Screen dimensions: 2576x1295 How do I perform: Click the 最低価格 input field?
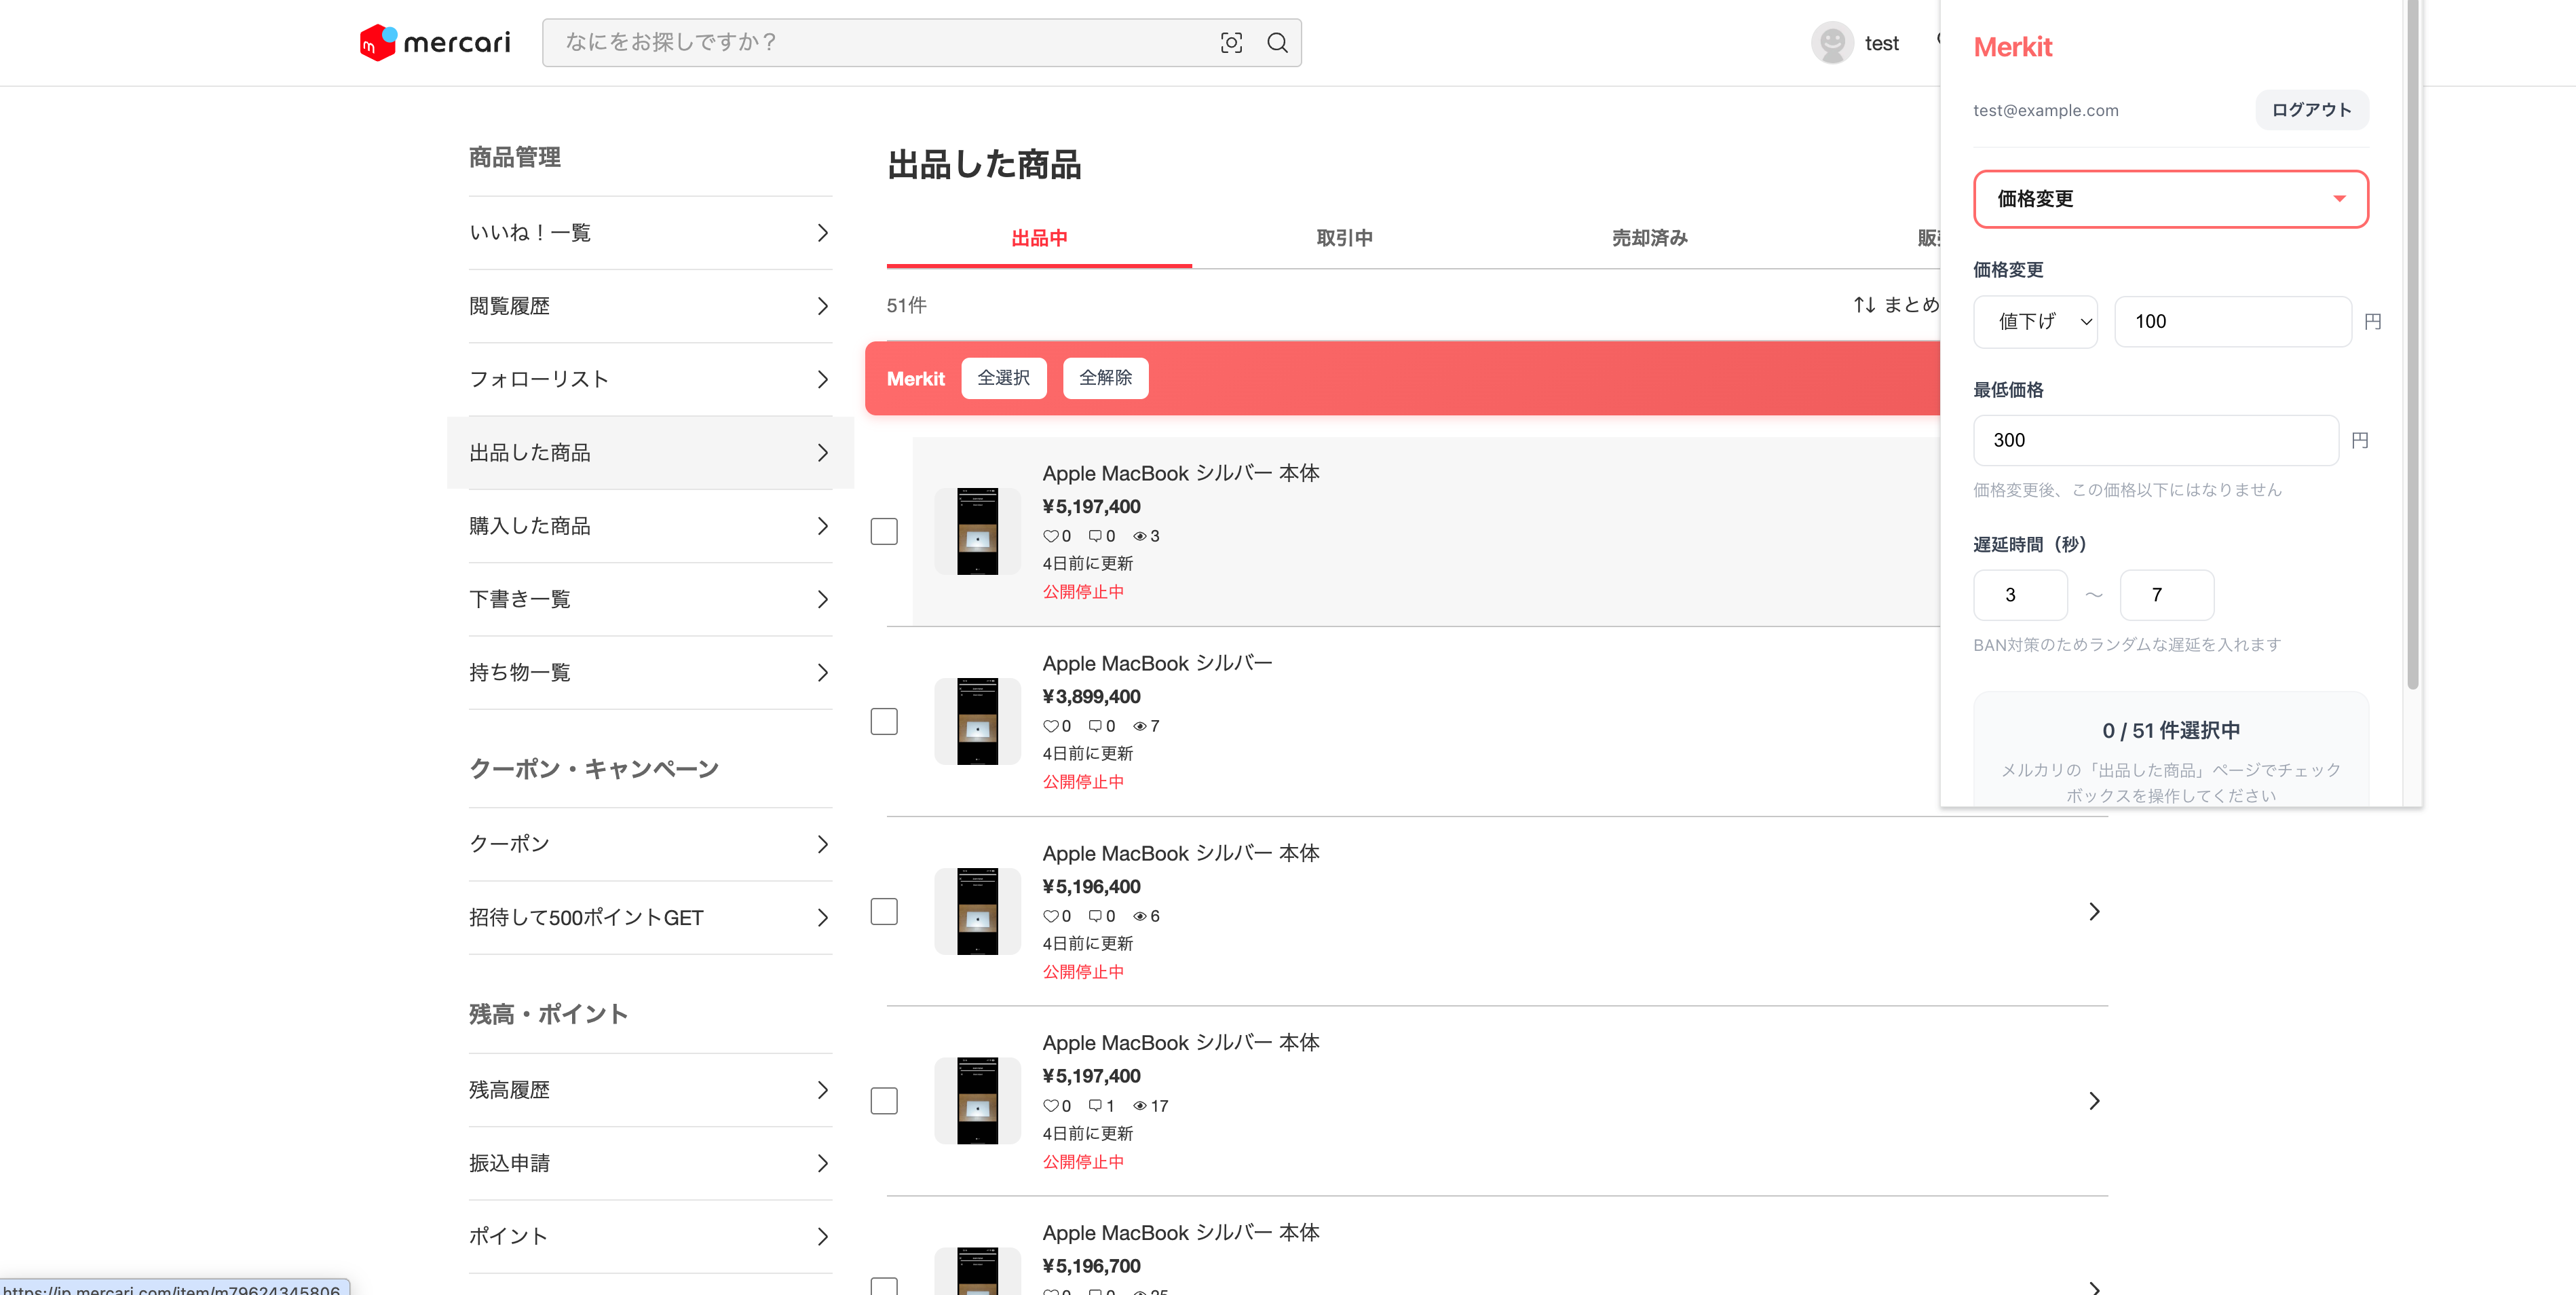[2155, 441]
